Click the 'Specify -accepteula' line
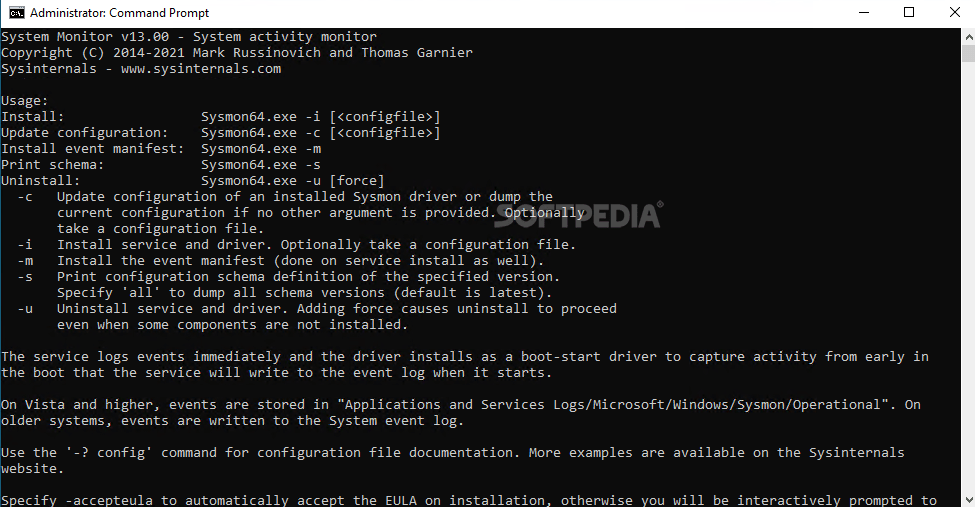Image resolution: width=975 pixels, height=507 pixels. pos(469,500)
